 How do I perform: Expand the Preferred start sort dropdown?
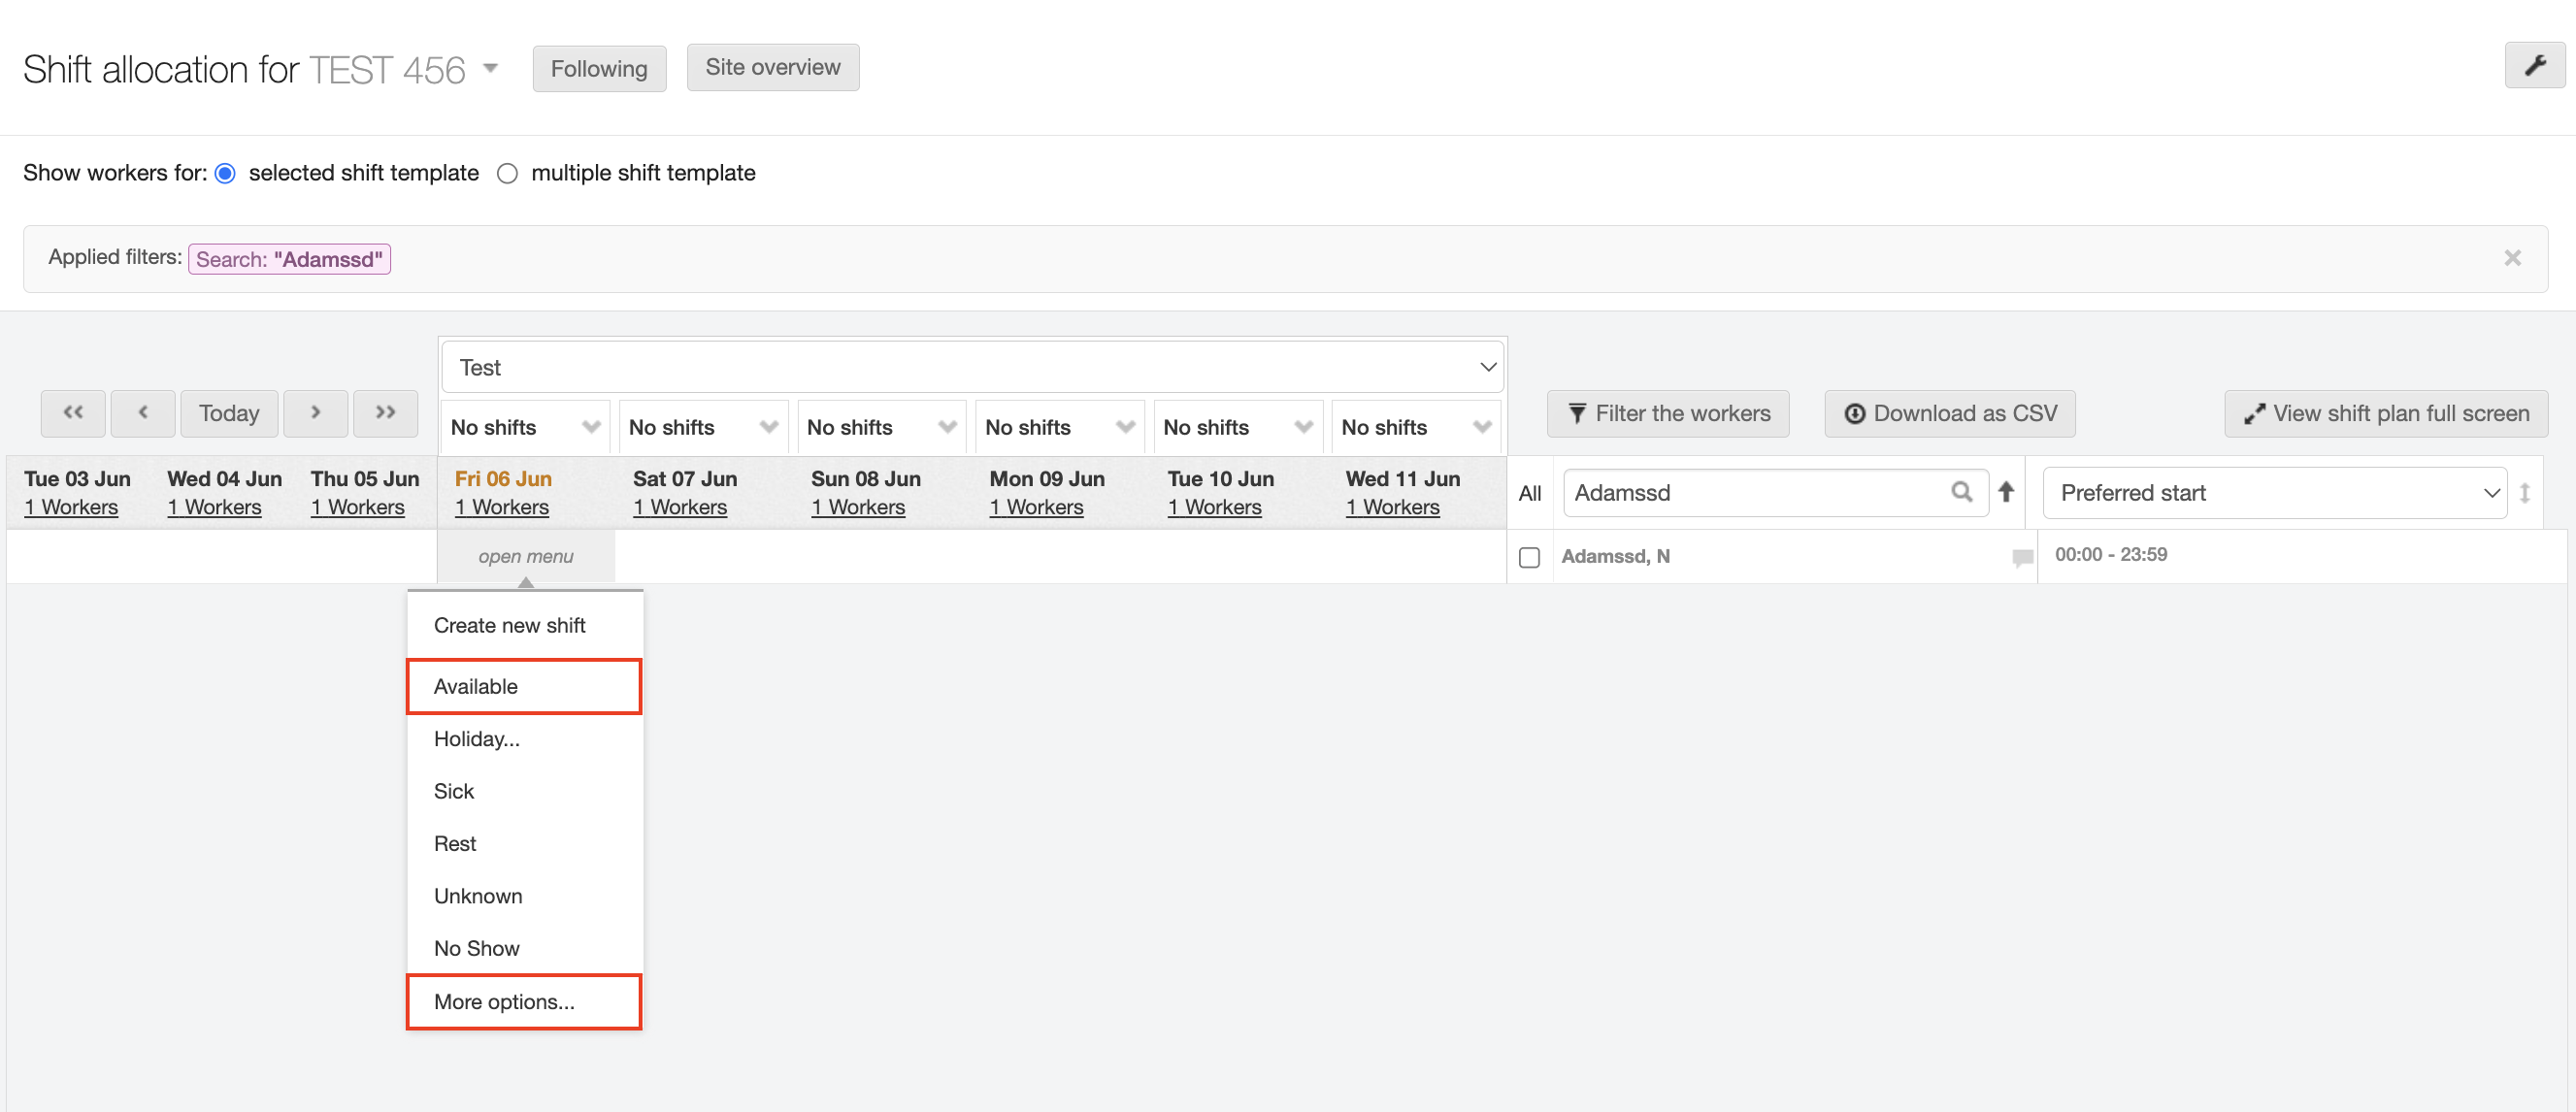point(2274,493)
